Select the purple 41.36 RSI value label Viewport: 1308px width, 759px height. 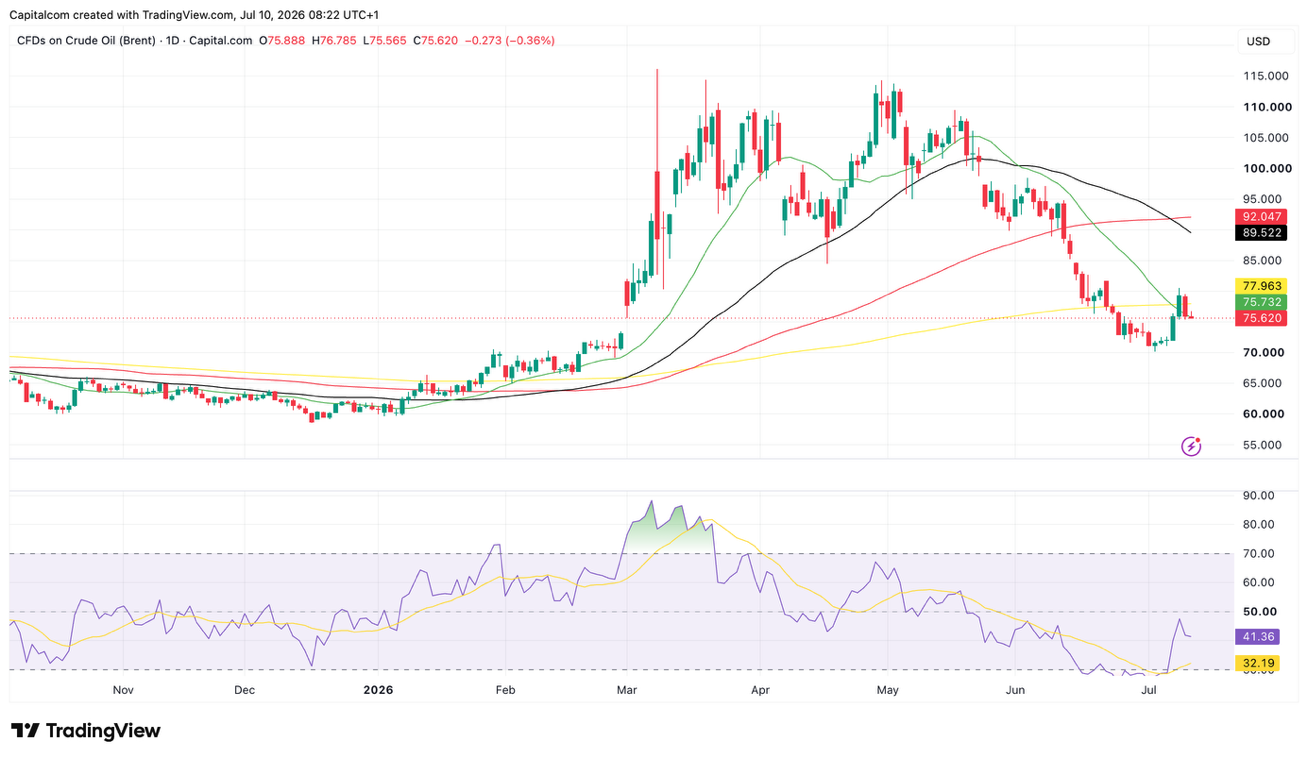(x=1258, y=636)
